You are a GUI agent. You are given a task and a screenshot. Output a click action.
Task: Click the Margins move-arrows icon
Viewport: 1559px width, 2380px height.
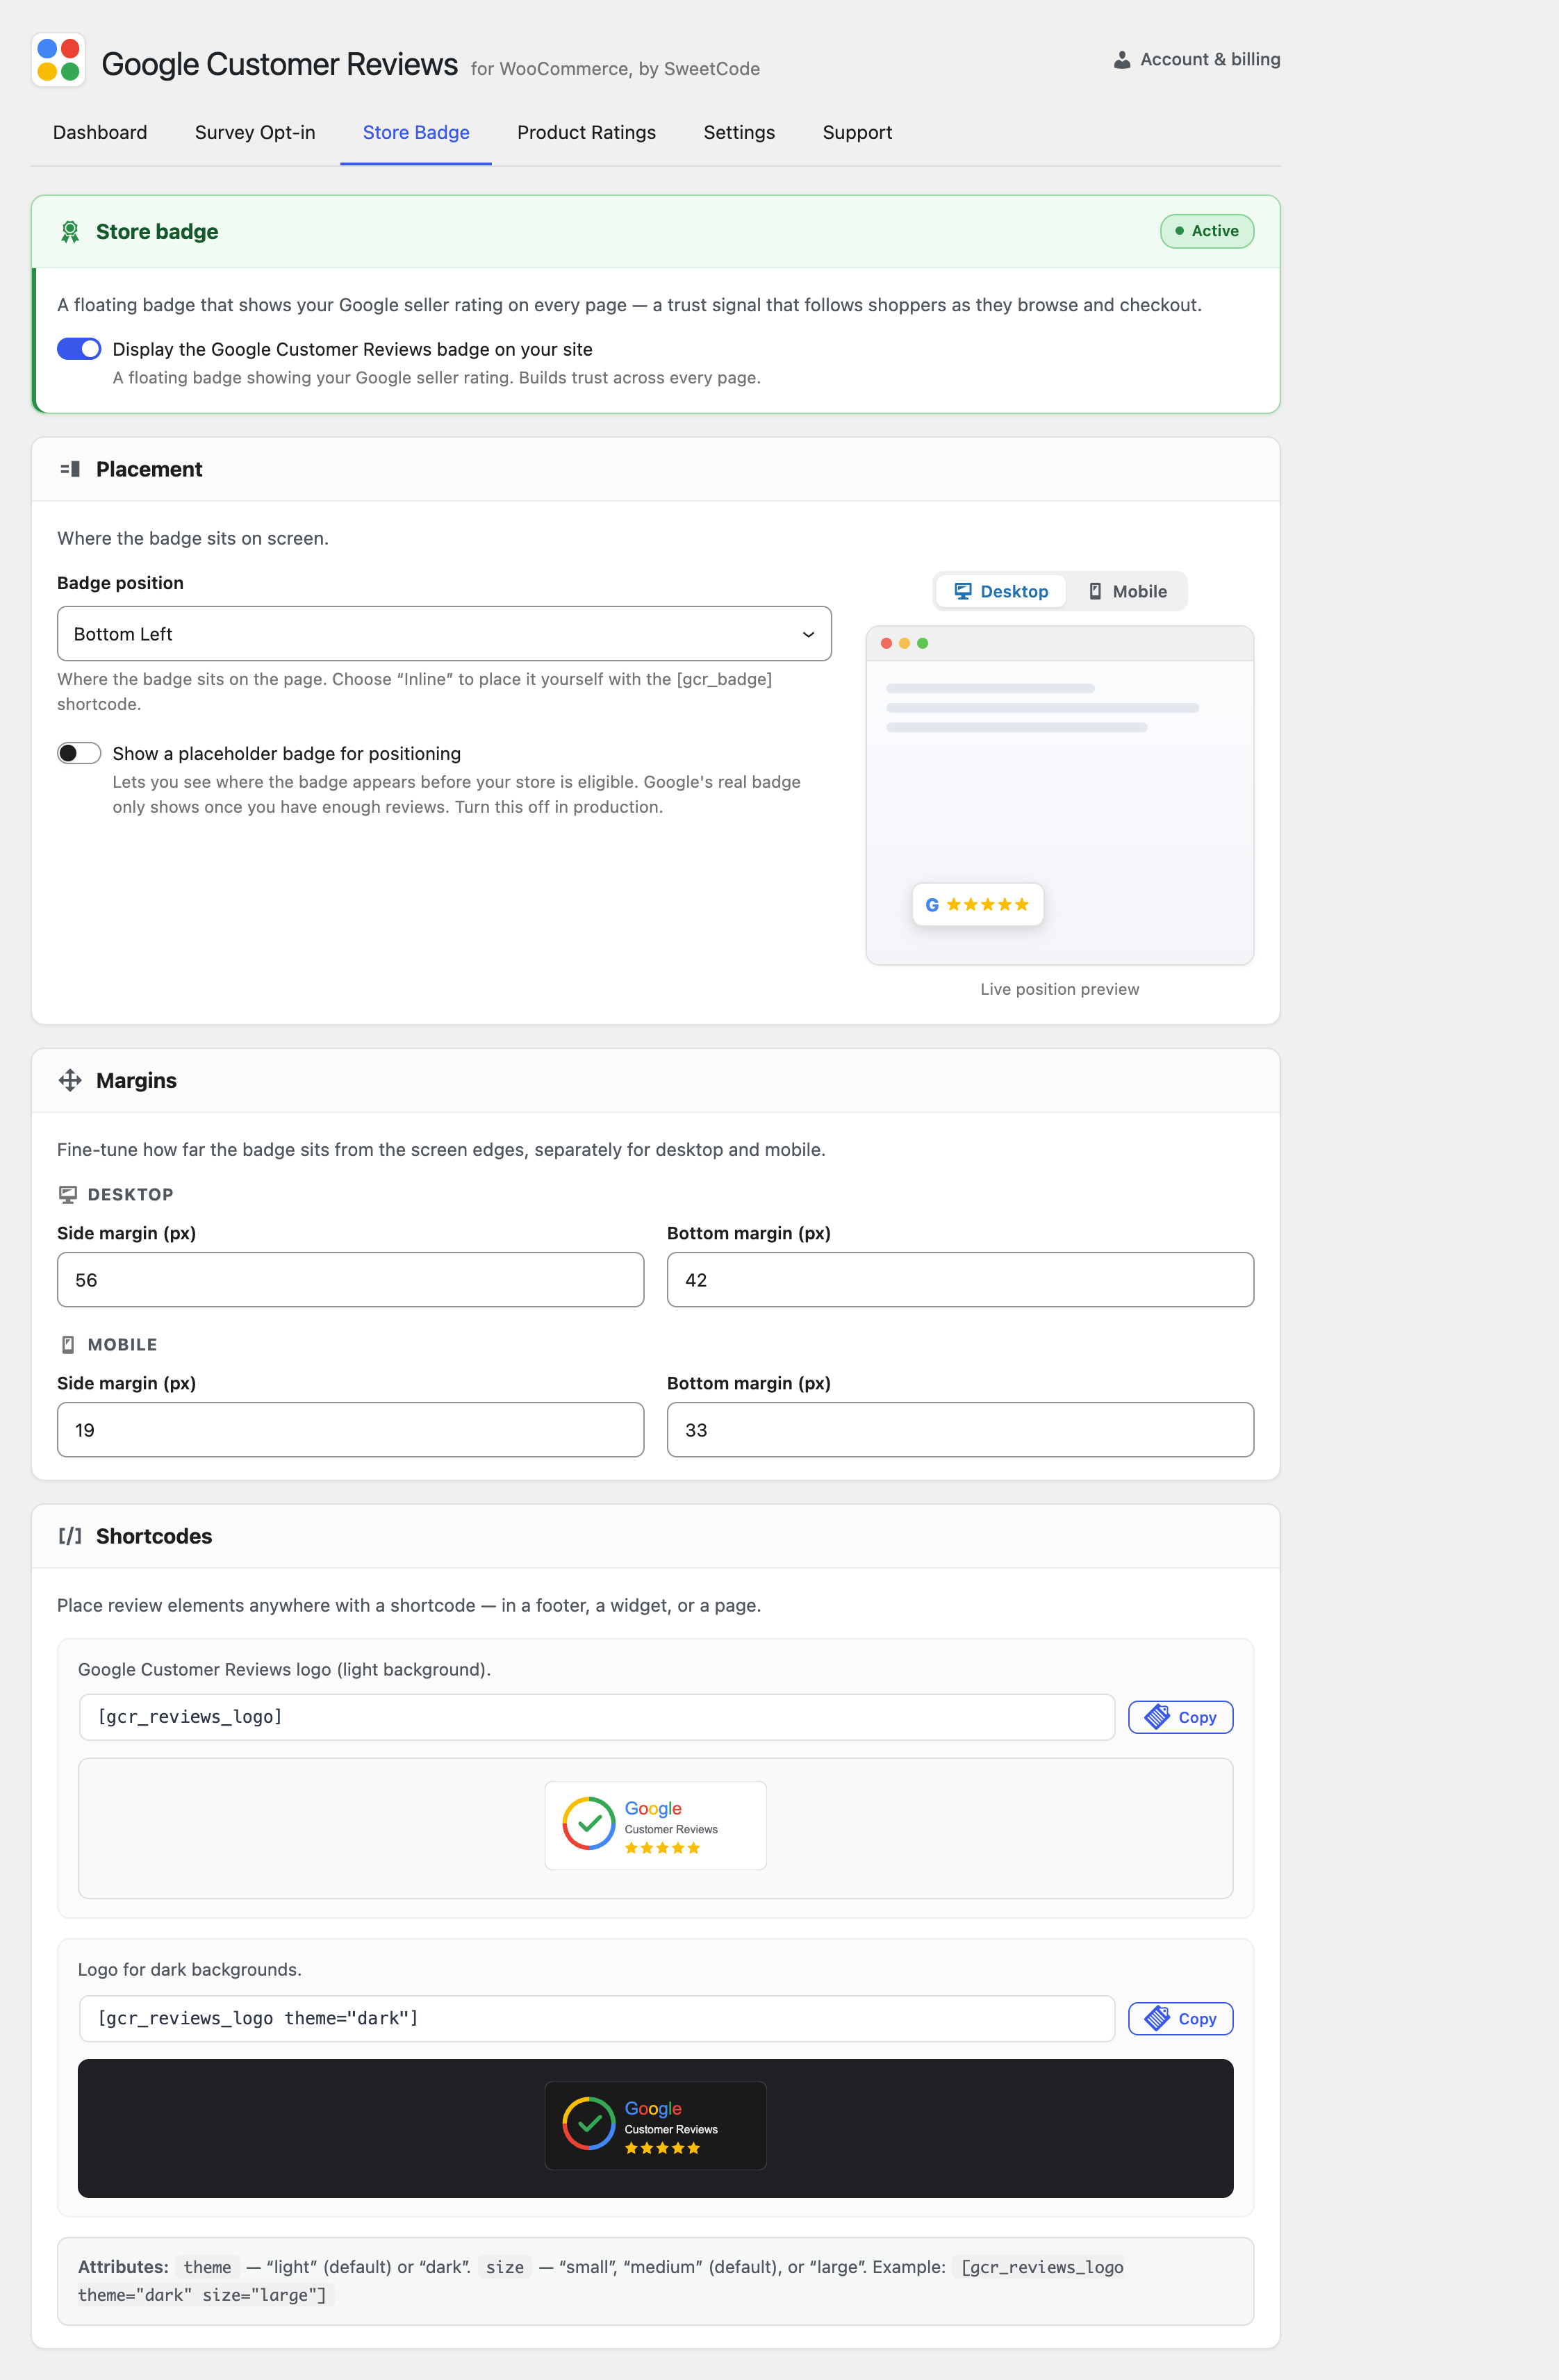[x=70, y=1080]
